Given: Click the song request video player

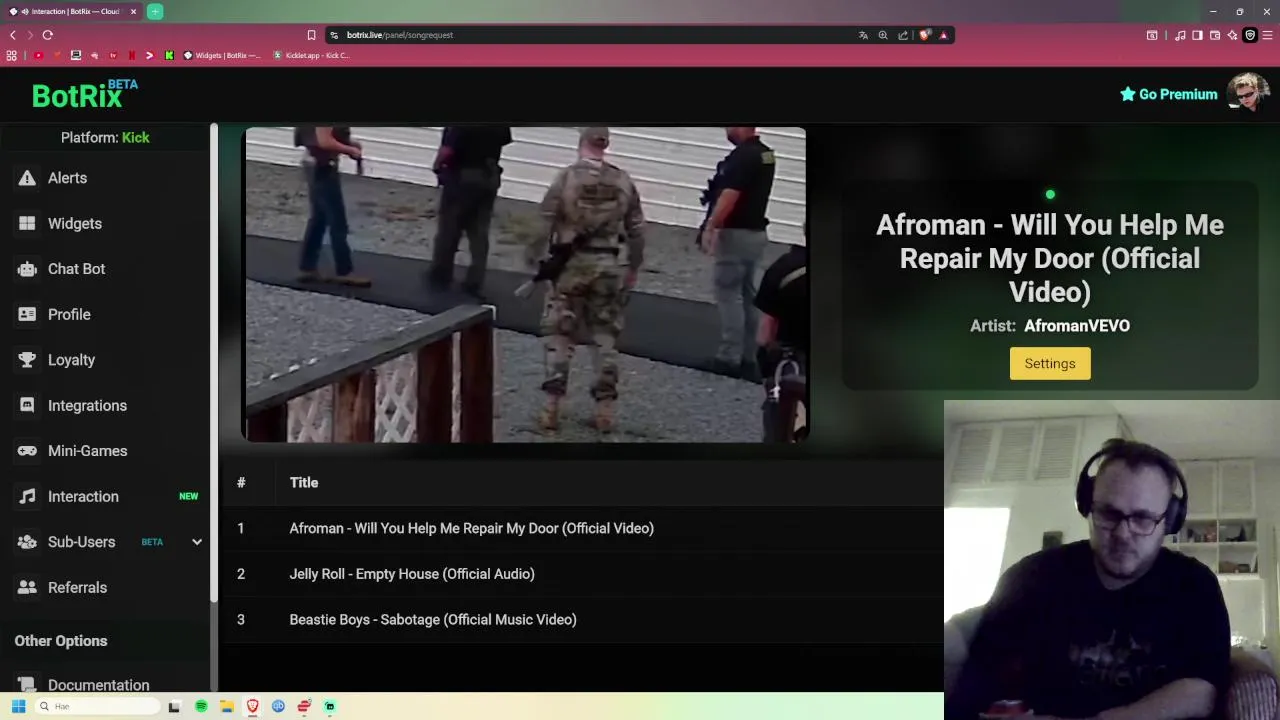Looking at the screenshot, I should click(x=525, y=284).
